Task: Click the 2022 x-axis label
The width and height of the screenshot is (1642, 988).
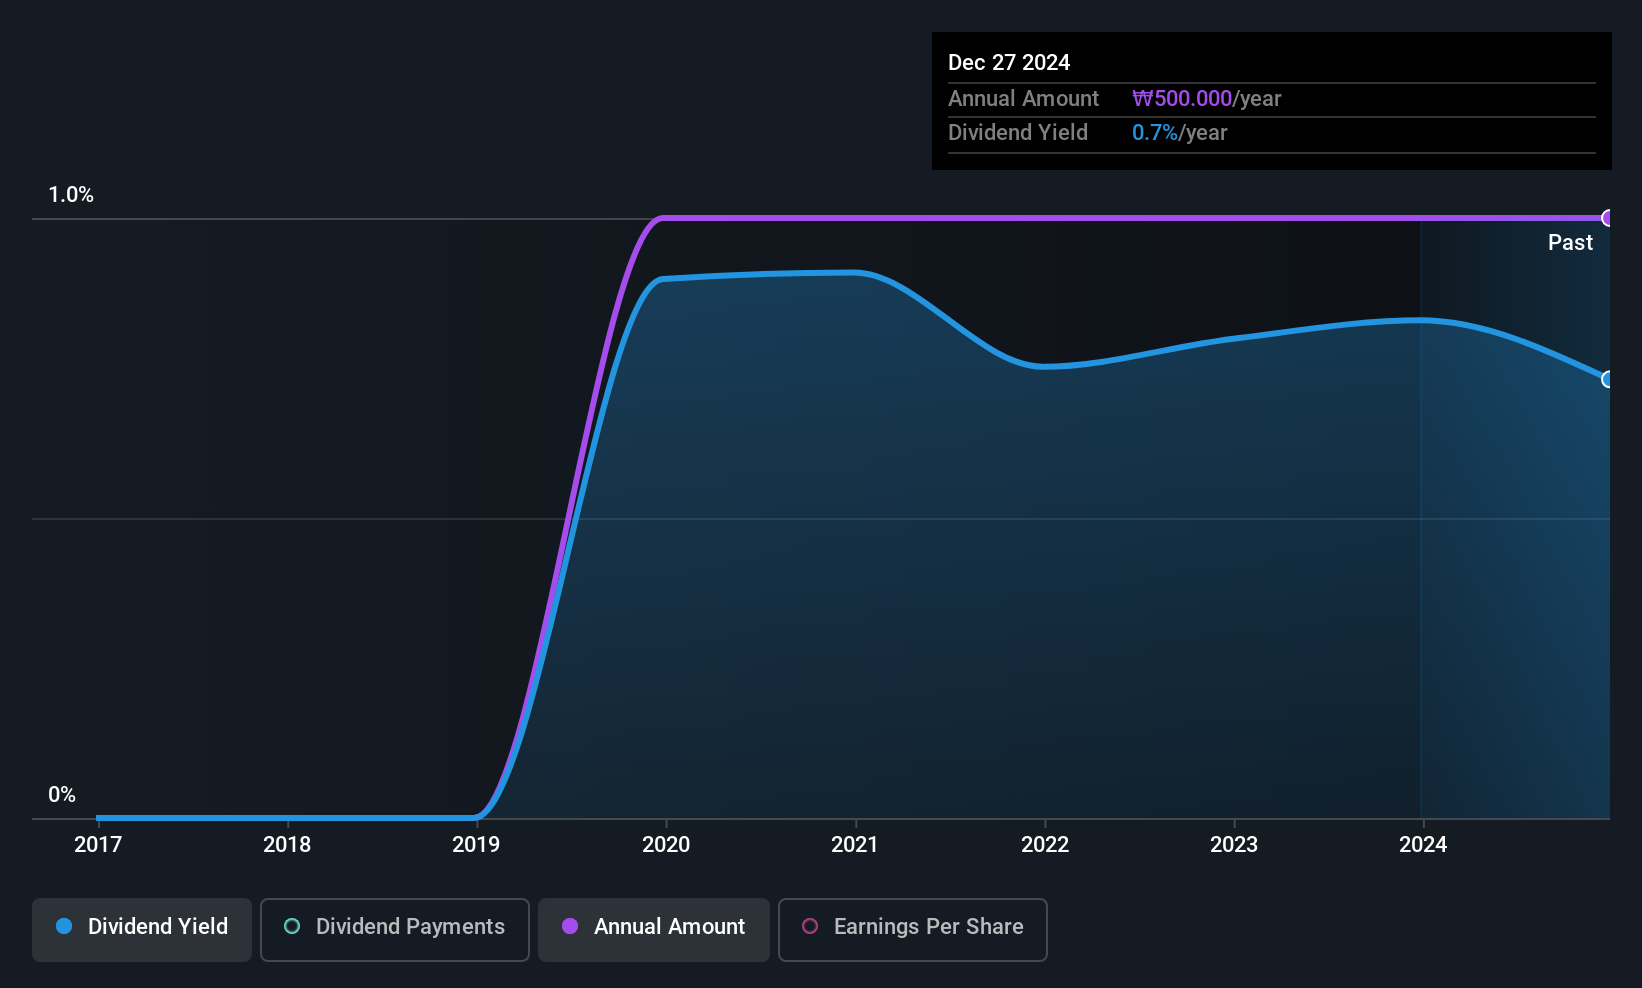Action: click(1045, 844)
